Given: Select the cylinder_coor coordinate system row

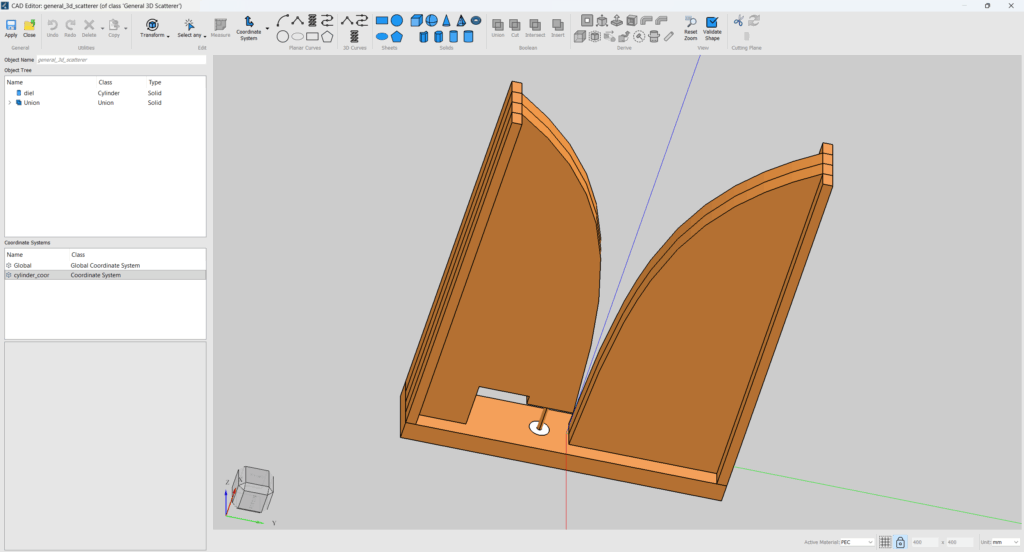Looking at the screenshot, I should click(x=105, y=275).
